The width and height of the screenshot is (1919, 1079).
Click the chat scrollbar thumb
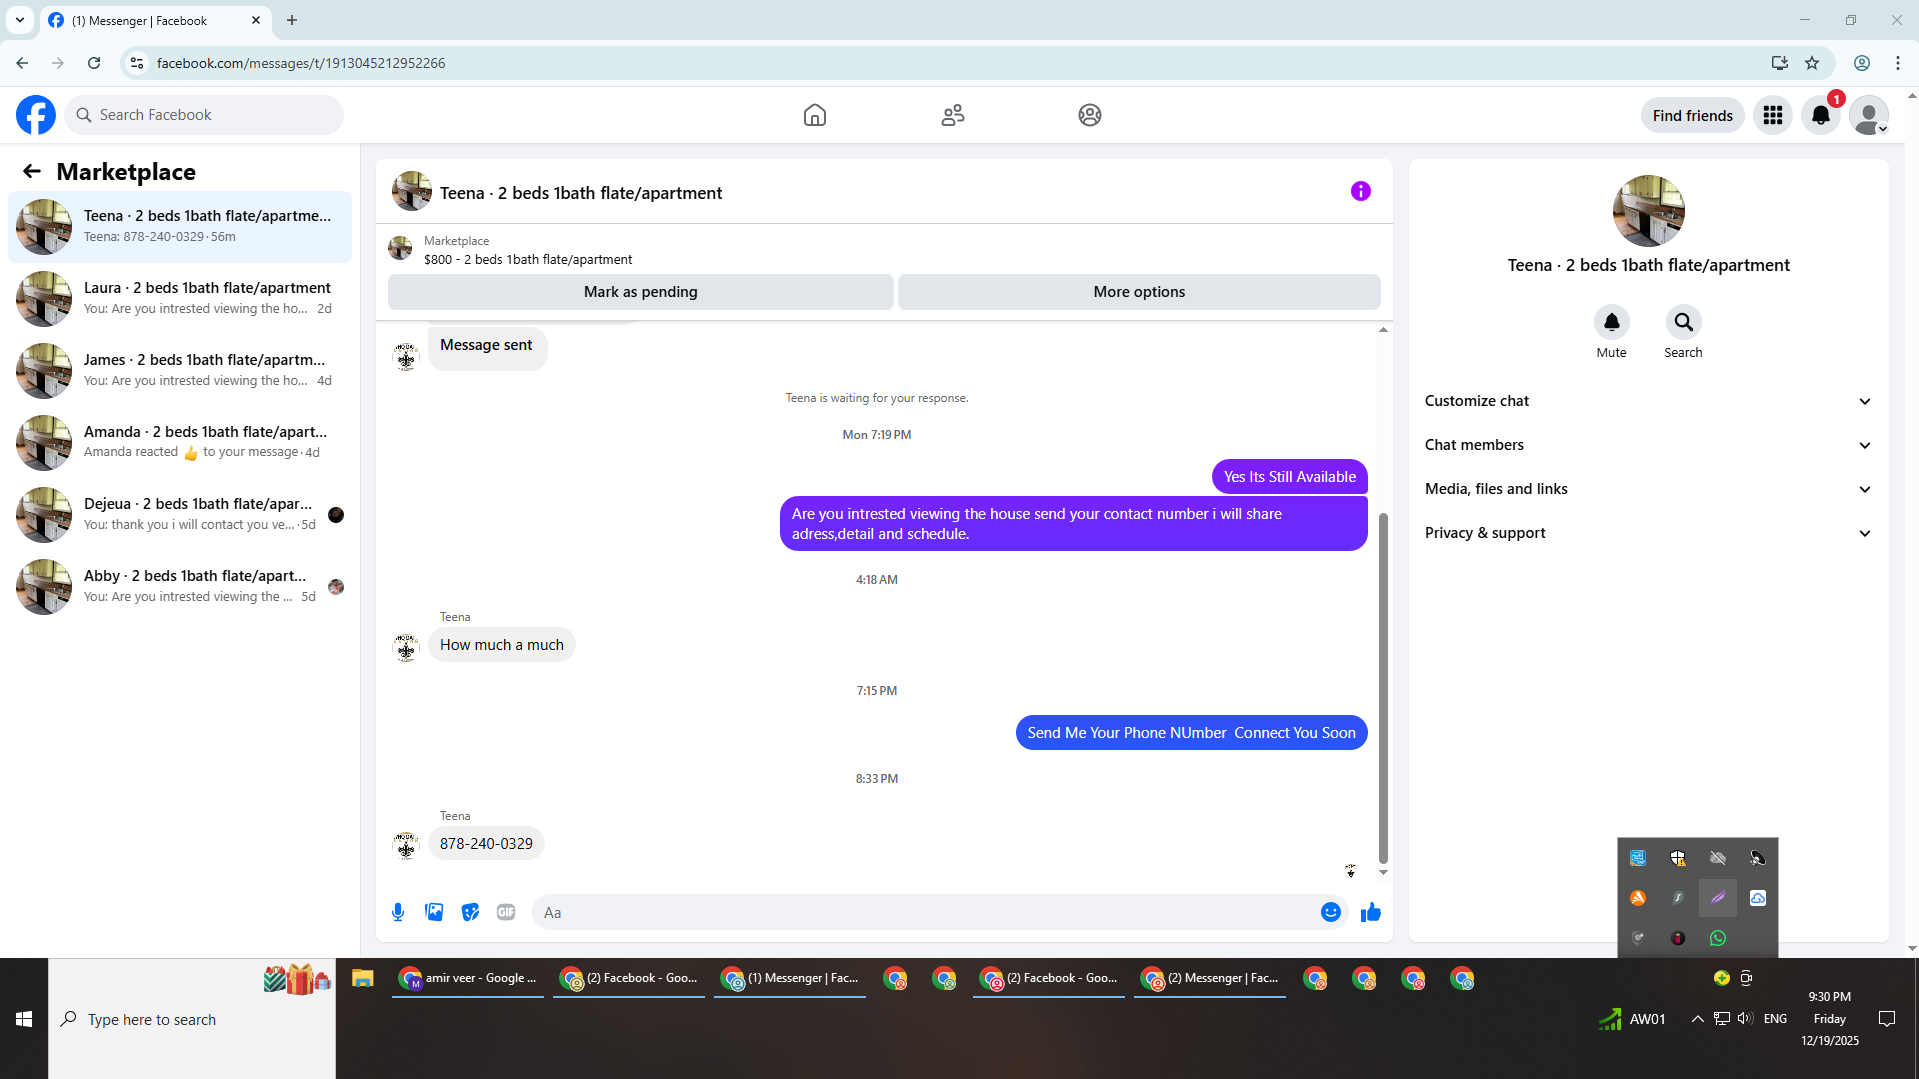[1383, 688]
